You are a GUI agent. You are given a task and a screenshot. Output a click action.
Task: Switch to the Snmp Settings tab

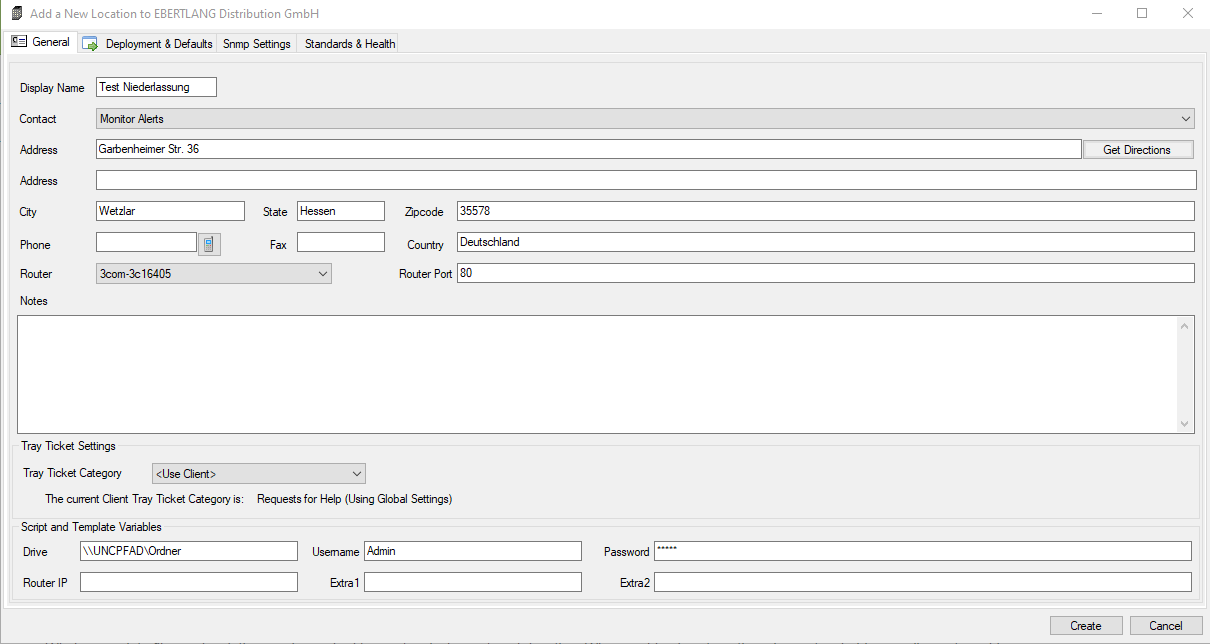256,44
